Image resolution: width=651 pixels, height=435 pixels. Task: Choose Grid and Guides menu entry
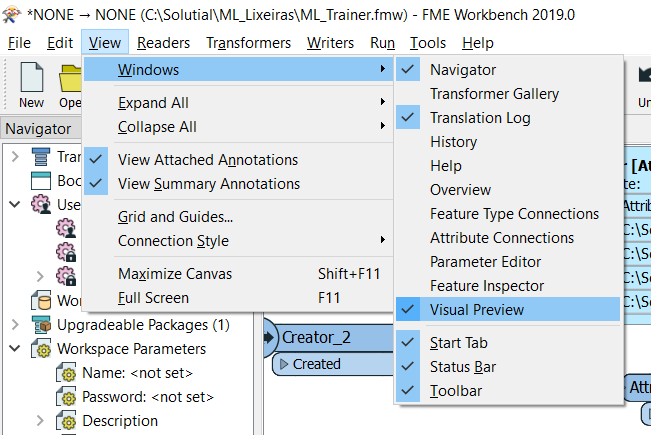coord(238,216)
